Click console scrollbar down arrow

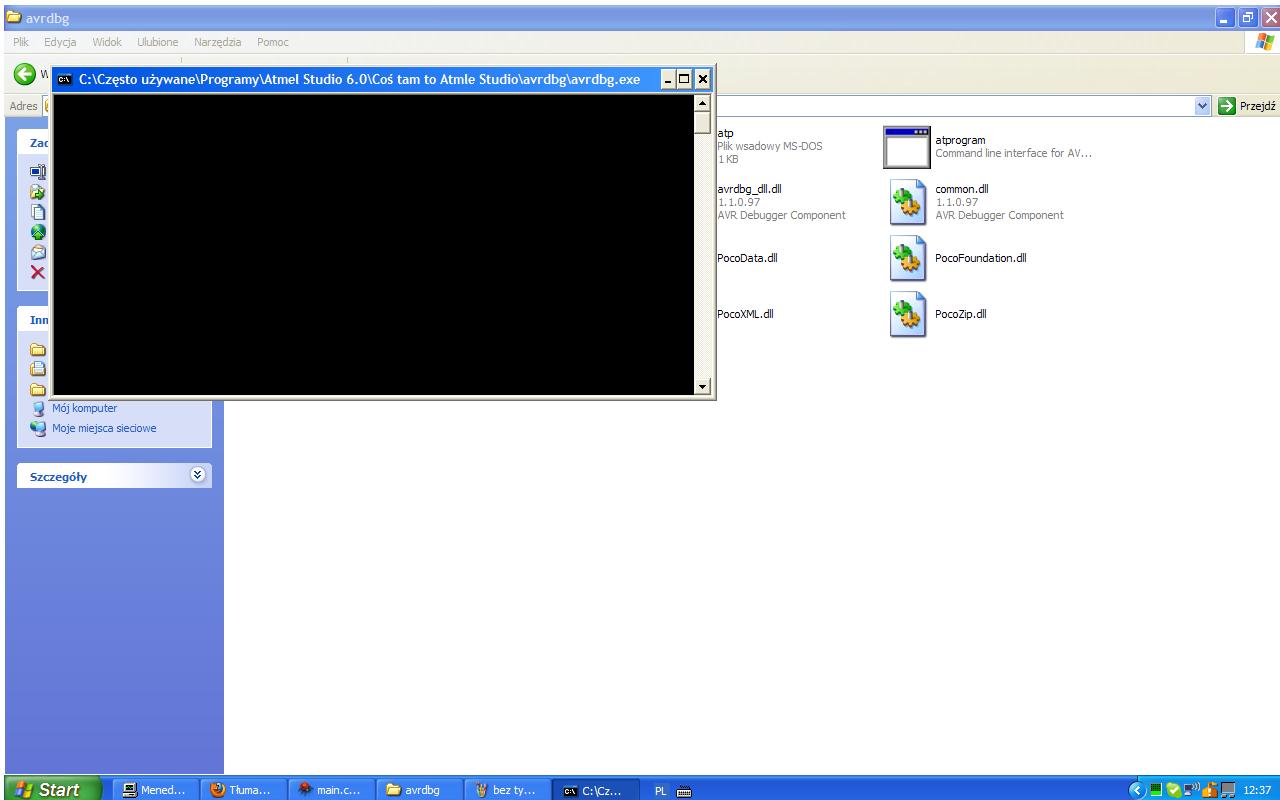pyautogui.click(x=701, y=387)
